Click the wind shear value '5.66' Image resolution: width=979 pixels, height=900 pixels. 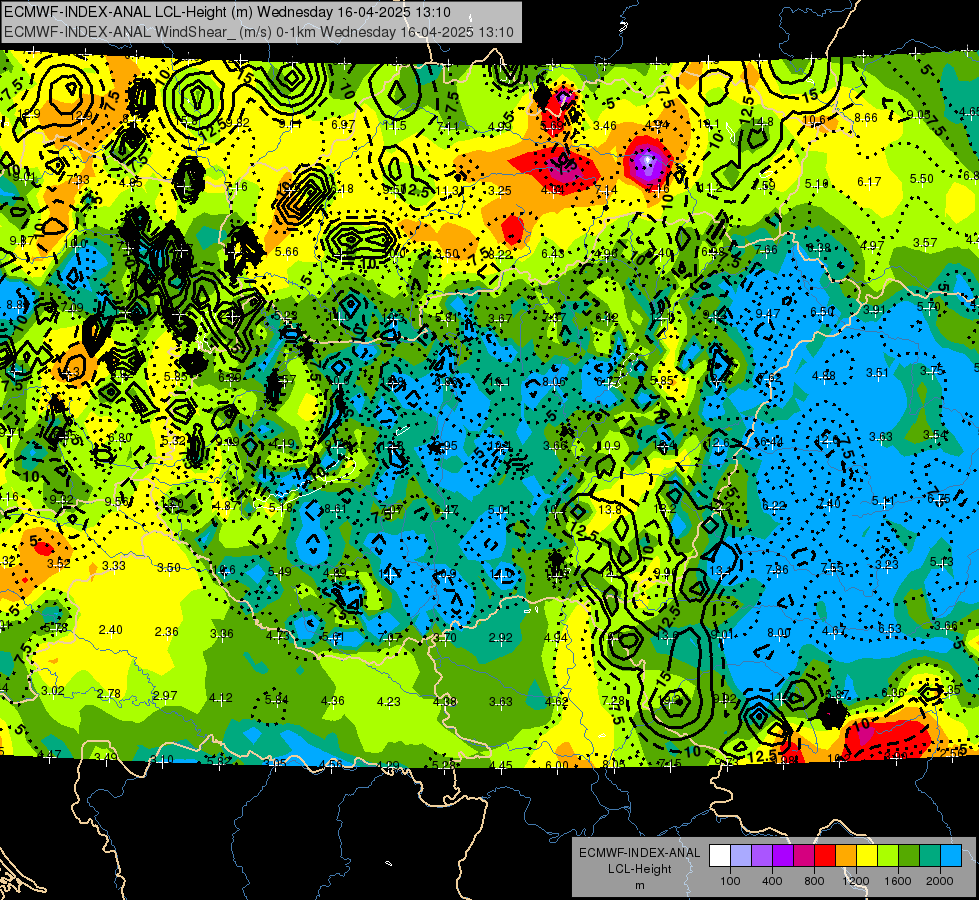coord(287,252)
